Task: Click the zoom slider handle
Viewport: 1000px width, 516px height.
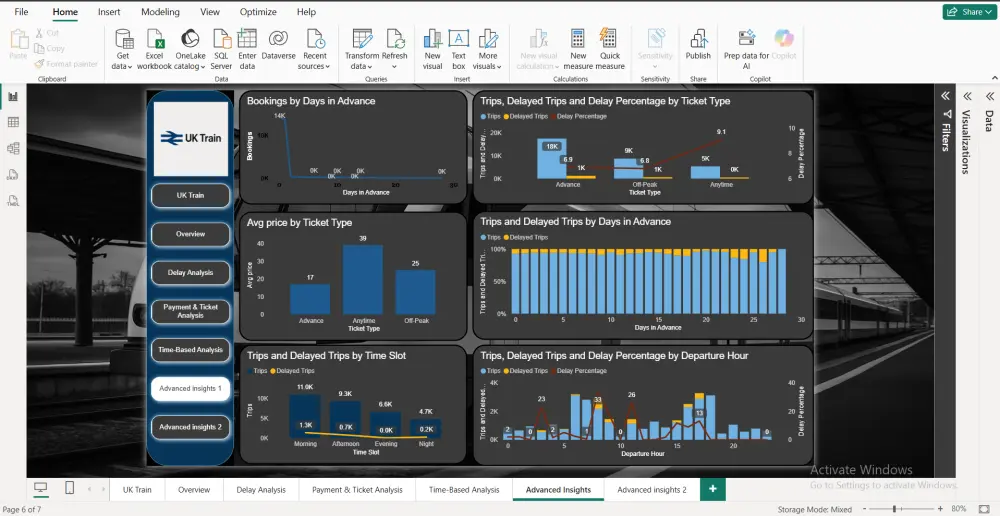Action: click(895, 509)
